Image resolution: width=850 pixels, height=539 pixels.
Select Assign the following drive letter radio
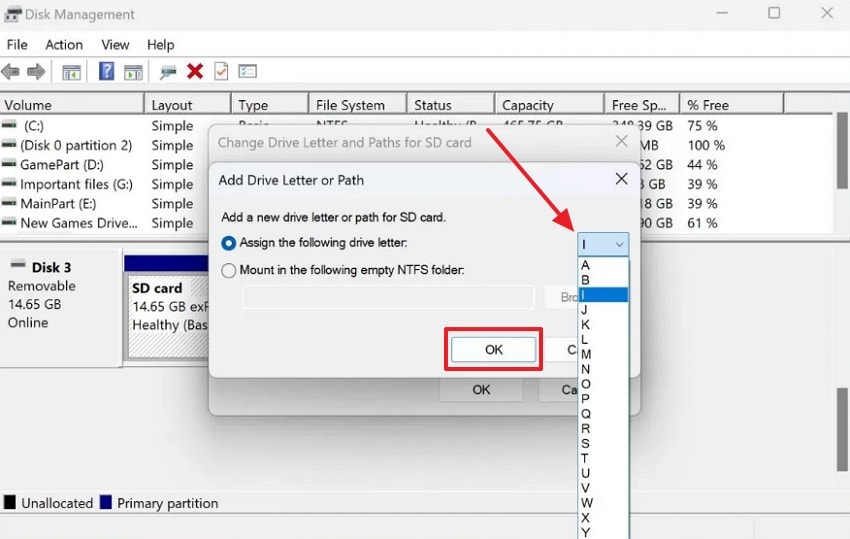(228, 243)
